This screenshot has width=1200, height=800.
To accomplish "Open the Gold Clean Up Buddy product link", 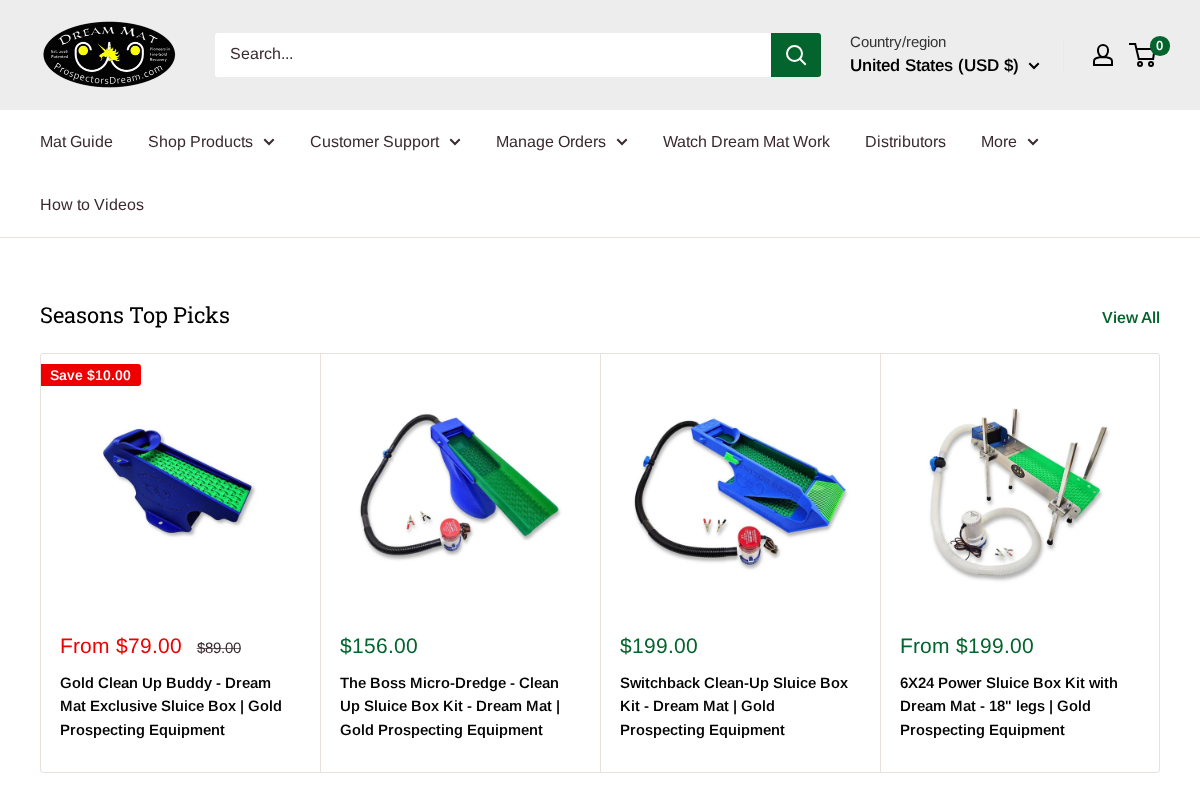I will [170, 705].
